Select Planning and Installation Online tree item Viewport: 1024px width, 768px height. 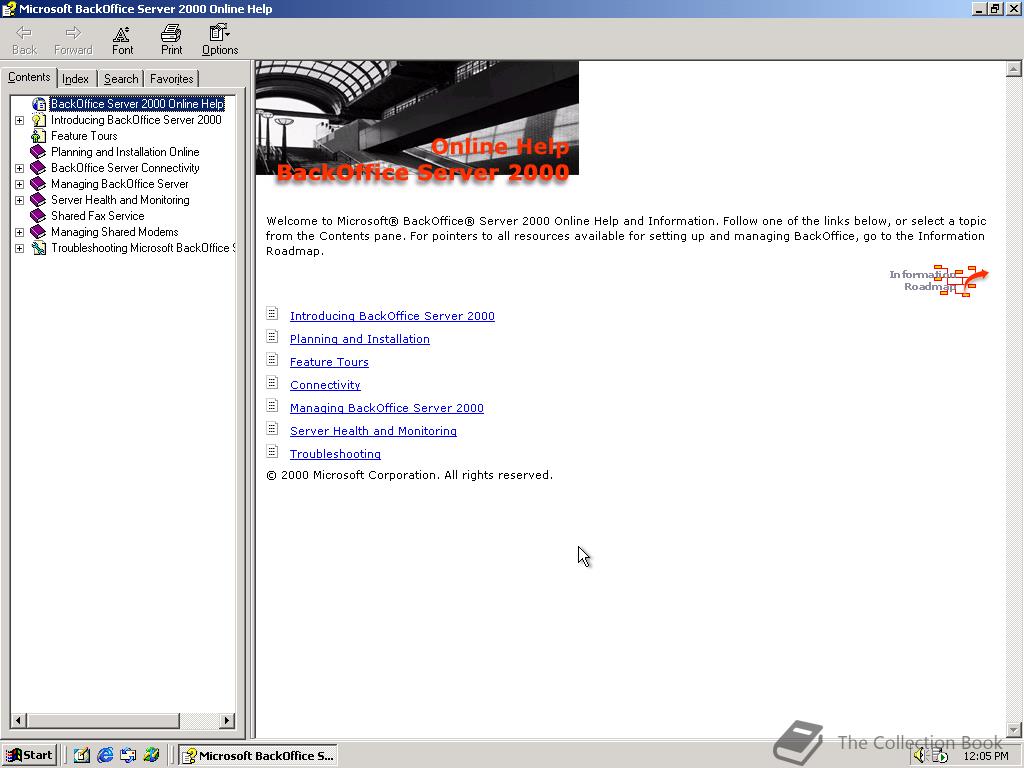pyautogui.click(x=125, y=152)
